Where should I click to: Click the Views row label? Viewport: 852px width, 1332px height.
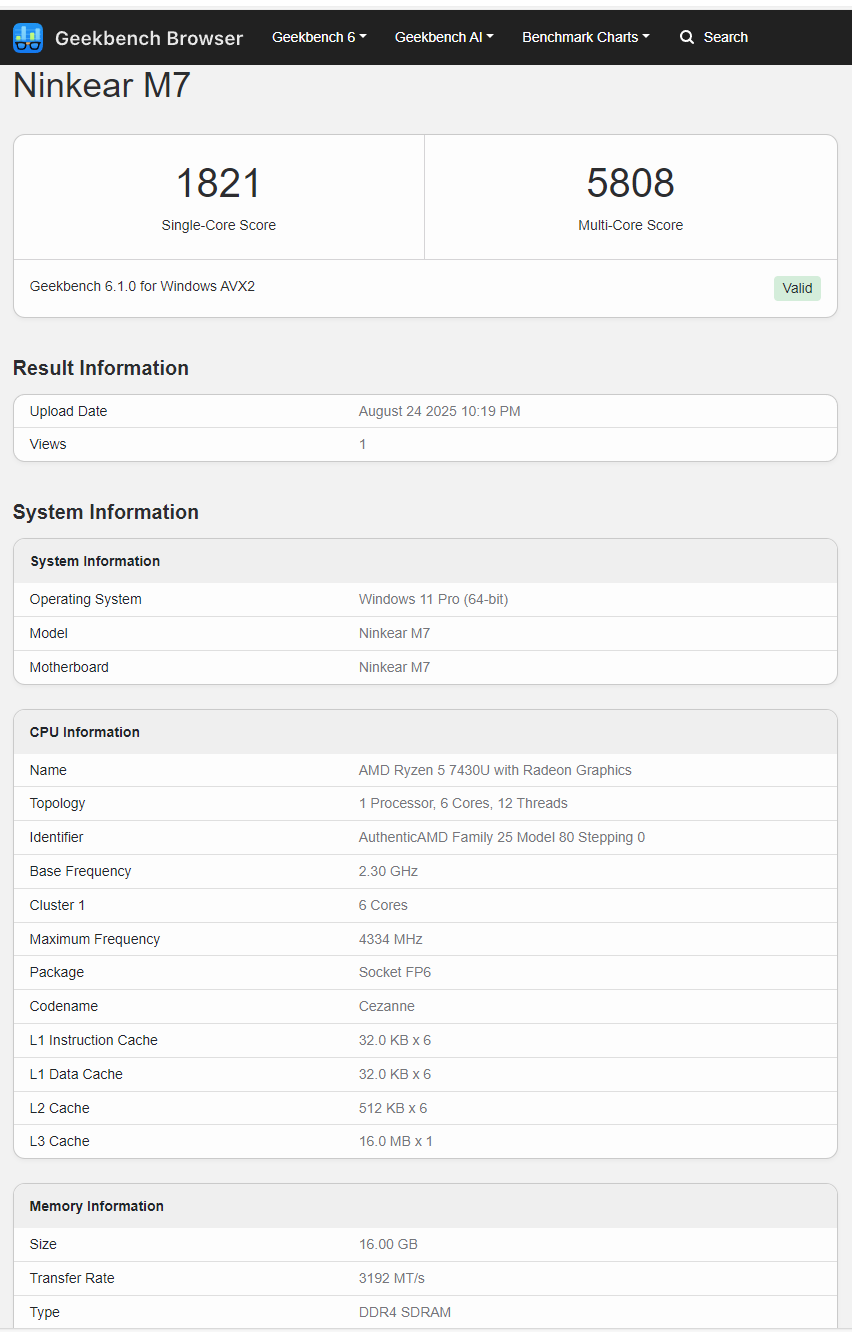[48, 444]
